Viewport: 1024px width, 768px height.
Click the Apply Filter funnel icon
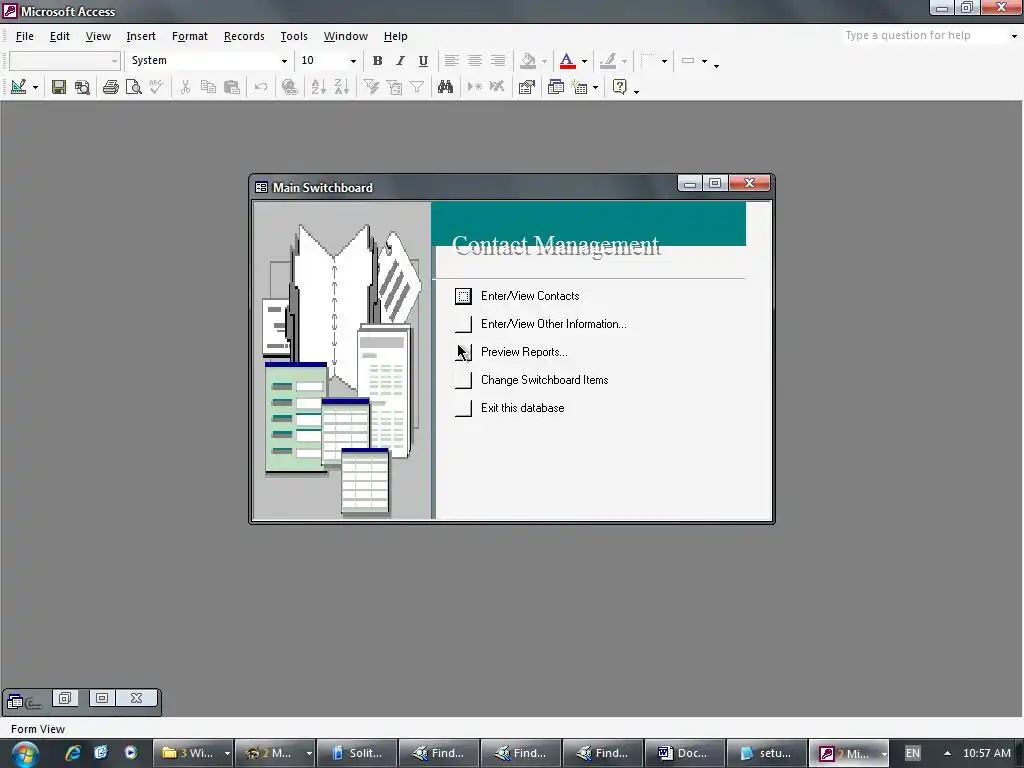(417, 87)
